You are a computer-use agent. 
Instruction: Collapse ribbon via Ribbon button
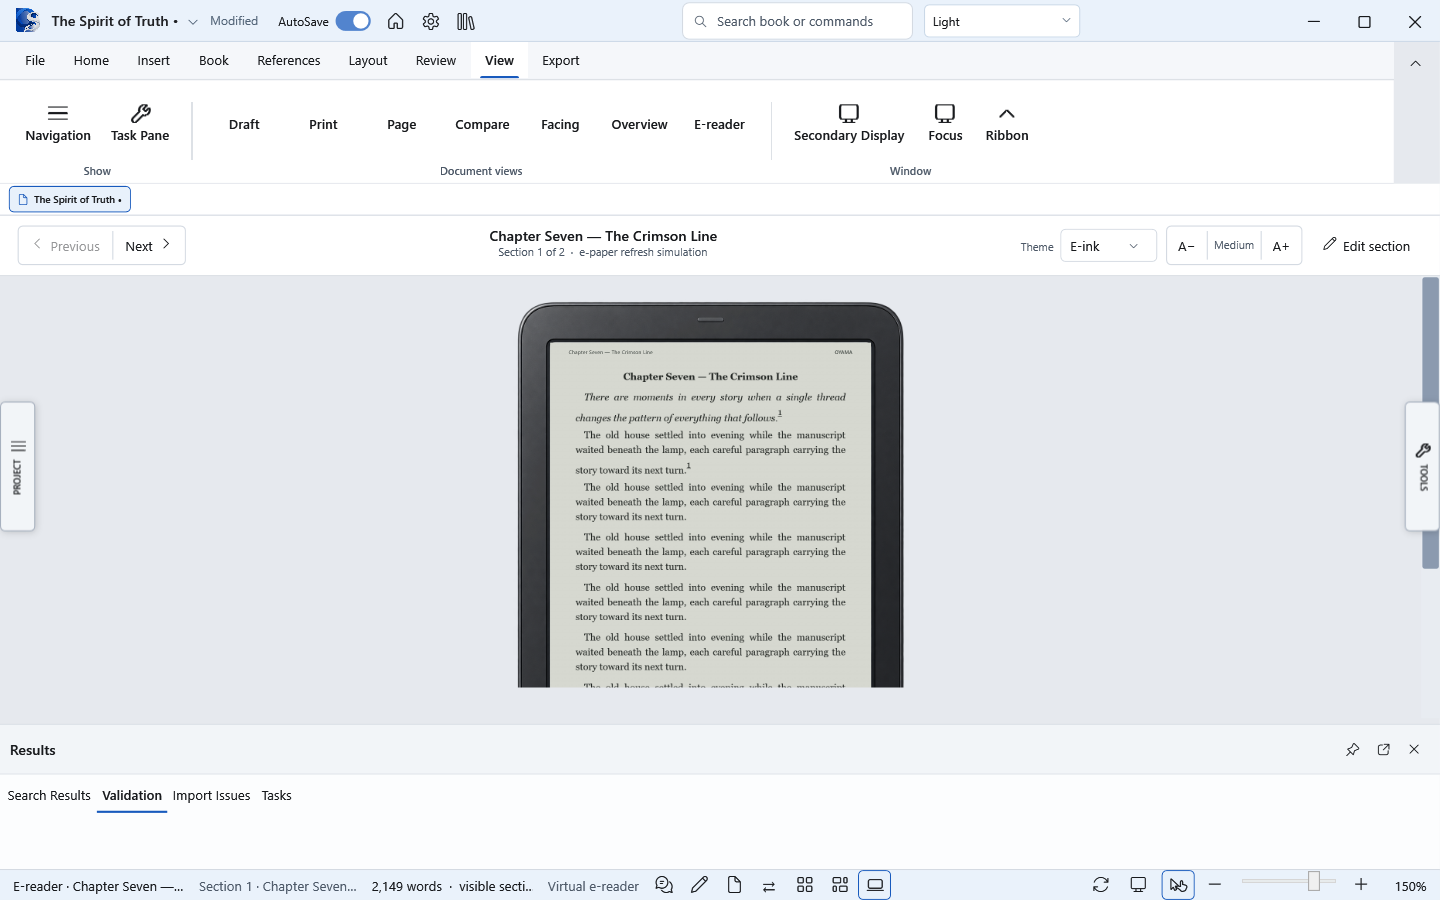[x=1007, y=124]
